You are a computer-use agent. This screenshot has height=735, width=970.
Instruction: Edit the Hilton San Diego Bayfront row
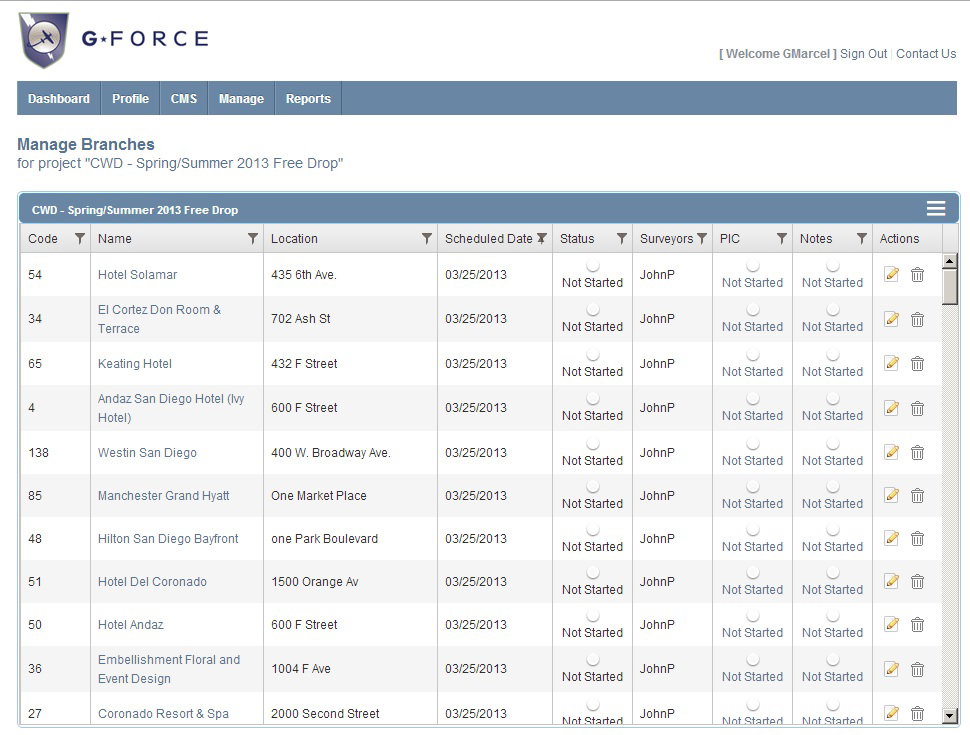click(891, 538)
